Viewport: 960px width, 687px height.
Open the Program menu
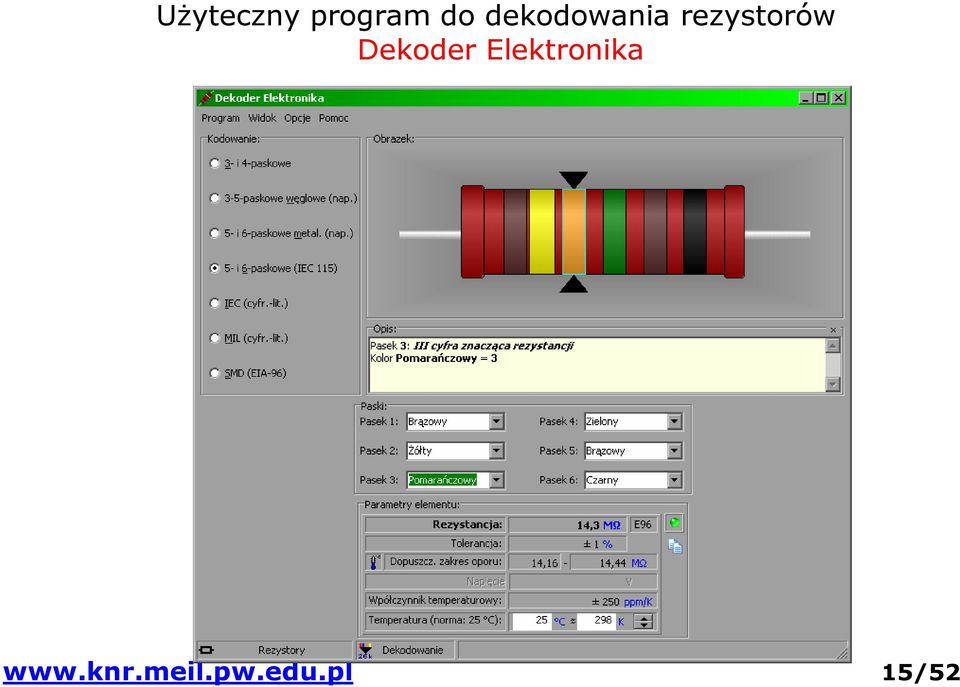tap(220, 118)
